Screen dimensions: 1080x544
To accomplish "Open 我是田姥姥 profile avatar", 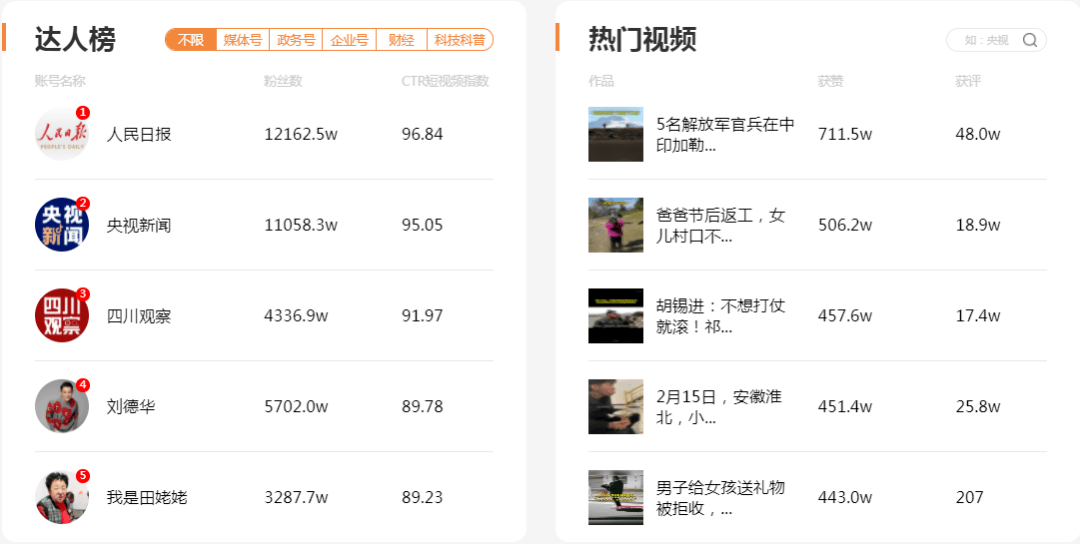I will [x=62, y=497].
